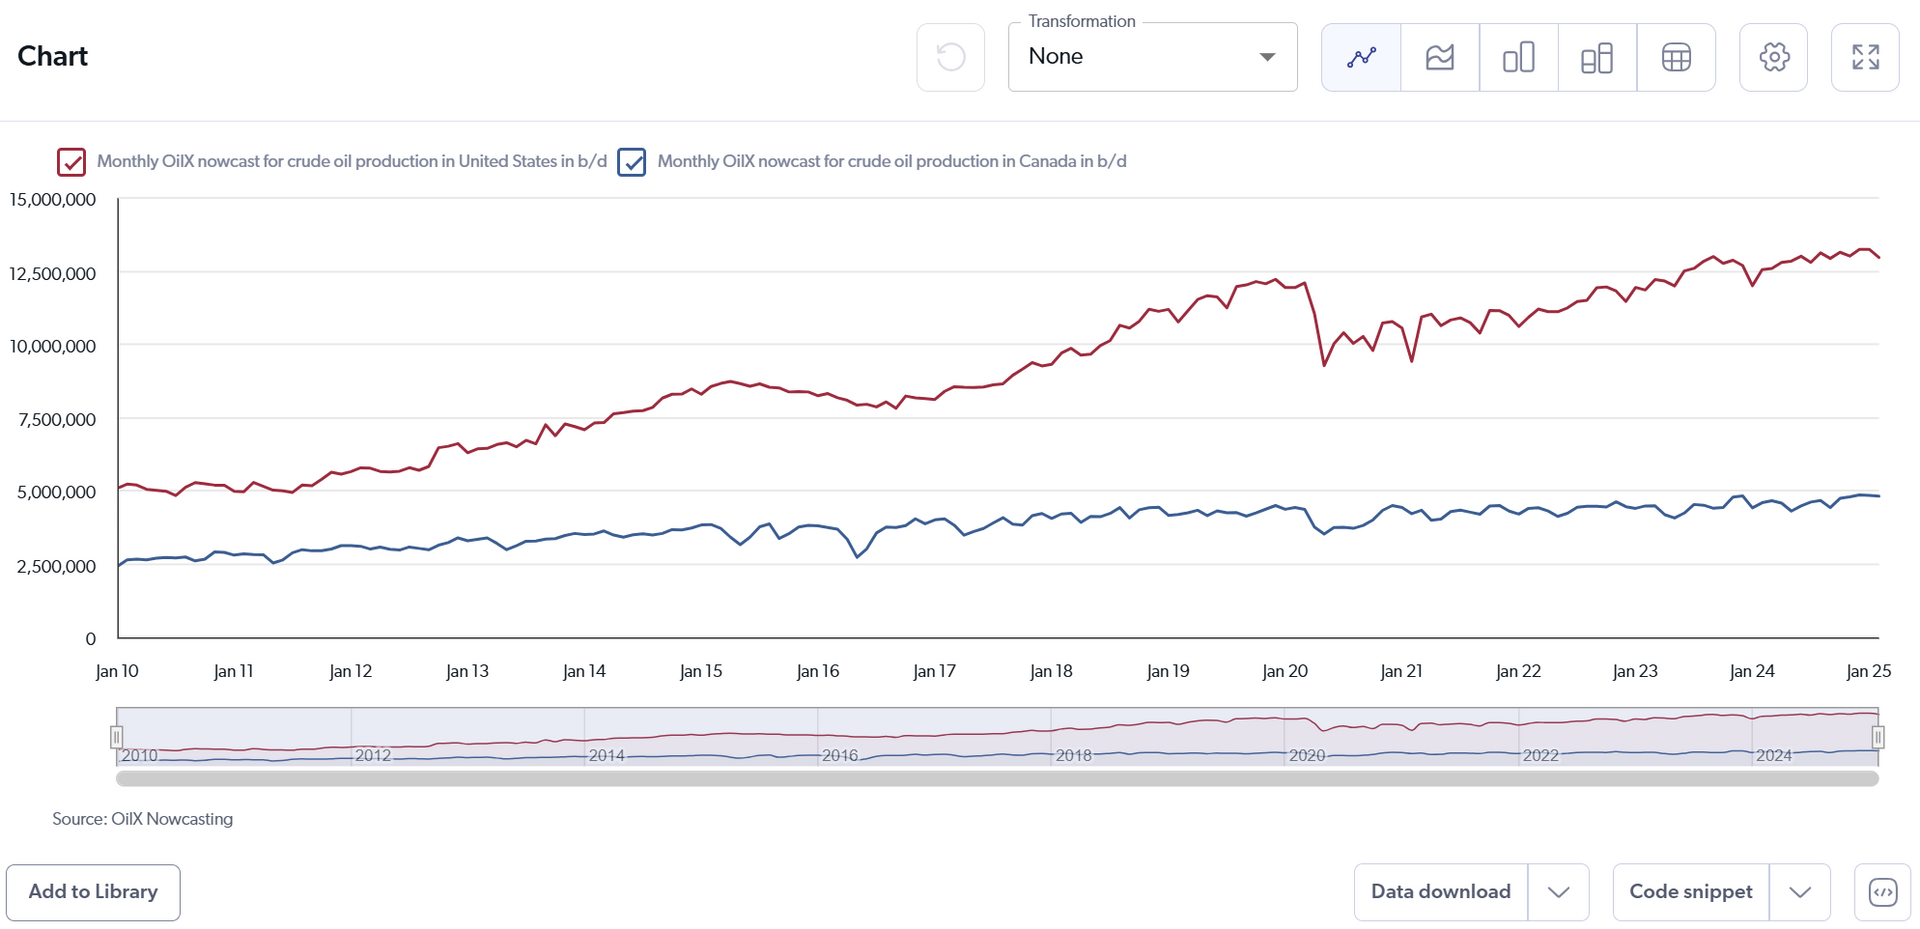Toggle Canada crude oil production series
This screenshot has height=929, width=1920.
click(631, 162)
